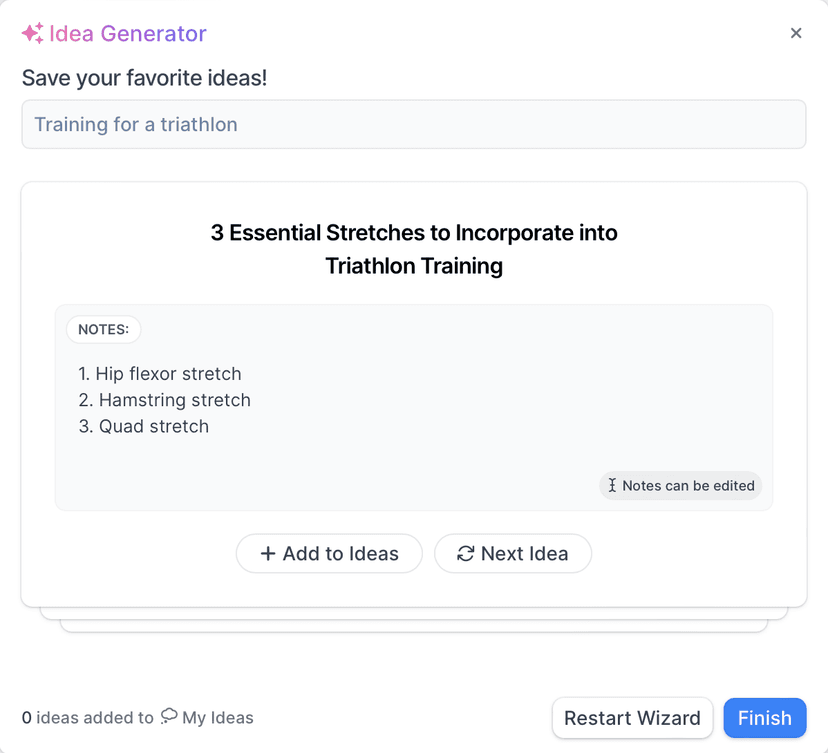Click the '3 Essential Stretches' idea title
The image size is (828, 753).
coord(414,249)
